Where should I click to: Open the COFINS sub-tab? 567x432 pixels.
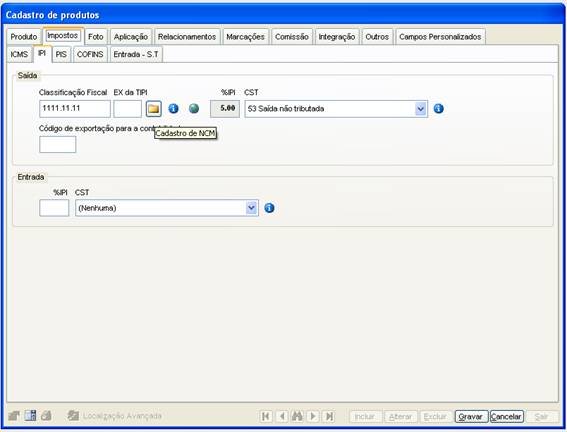[90, 55]
